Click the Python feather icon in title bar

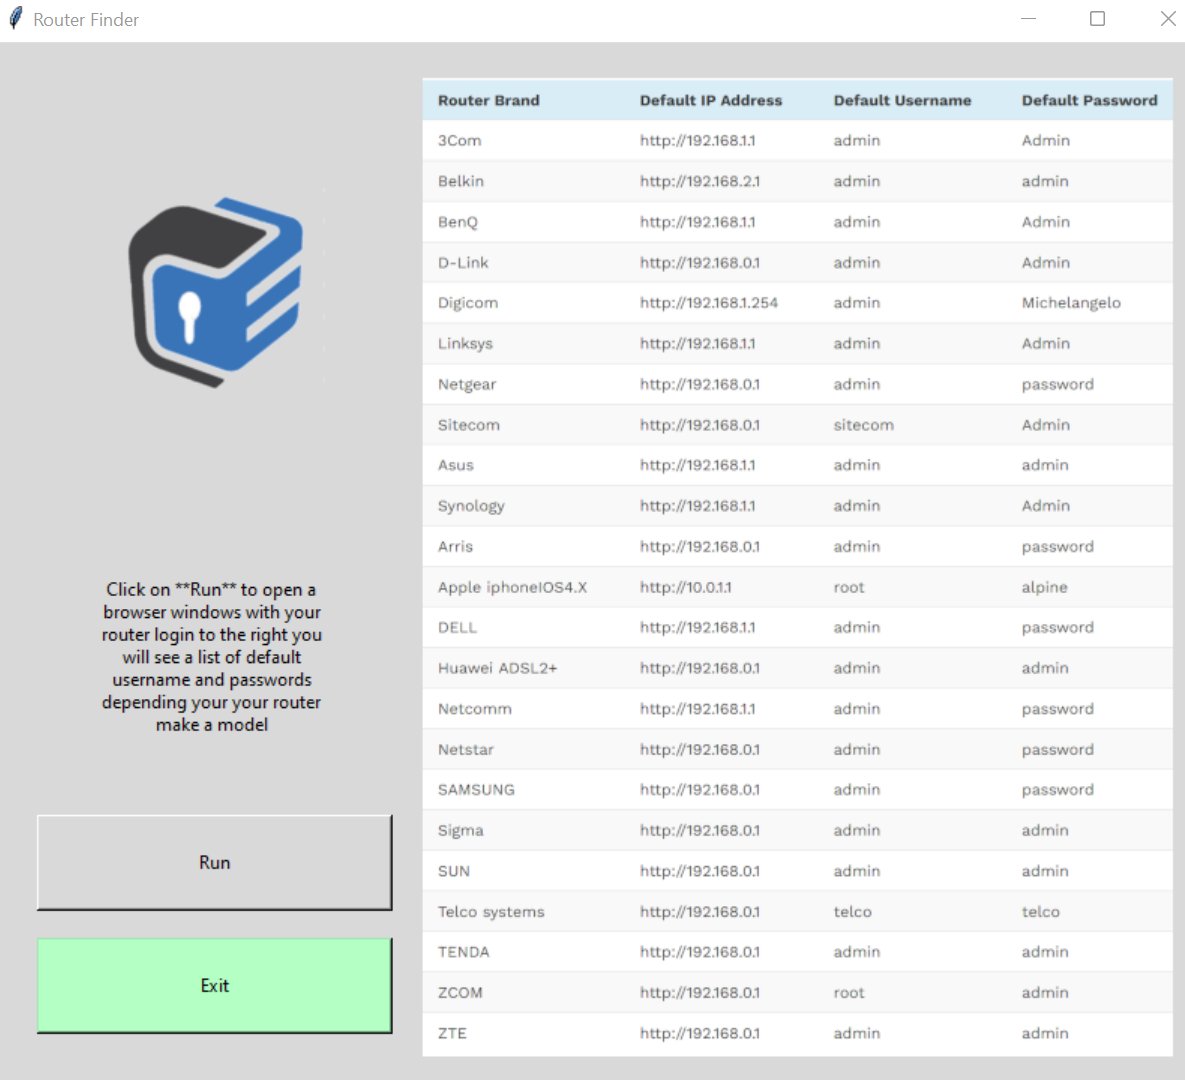tap(14, 18)
